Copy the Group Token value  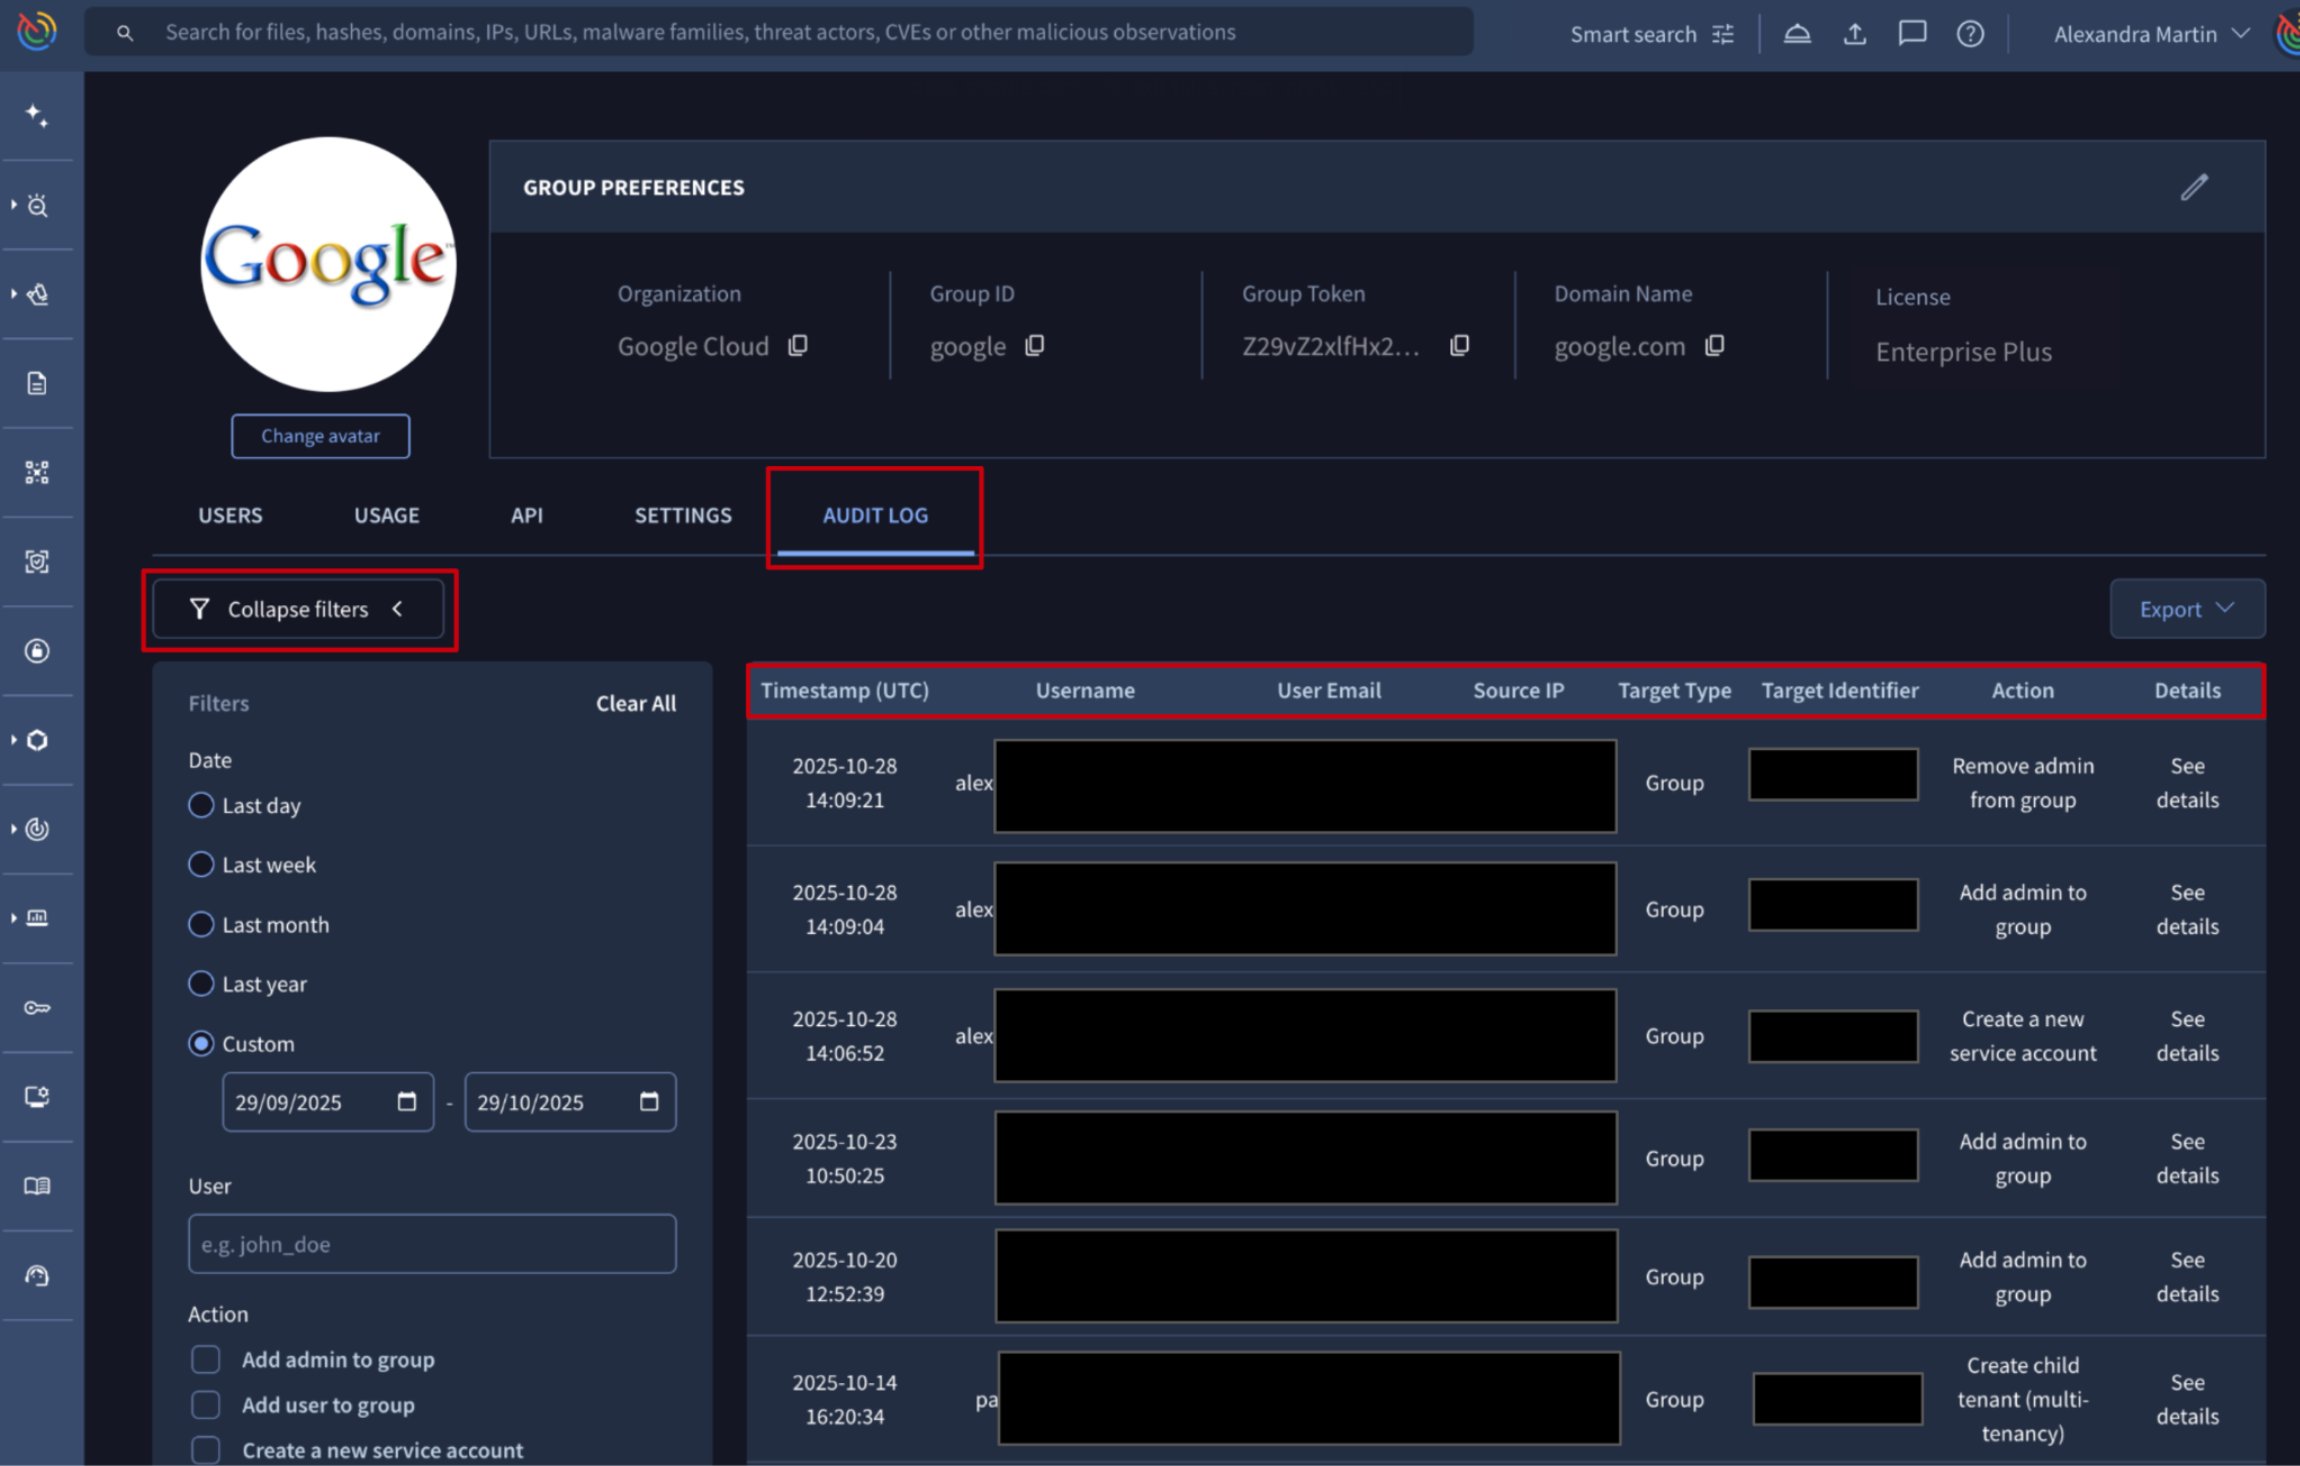tap(1459, 346)
